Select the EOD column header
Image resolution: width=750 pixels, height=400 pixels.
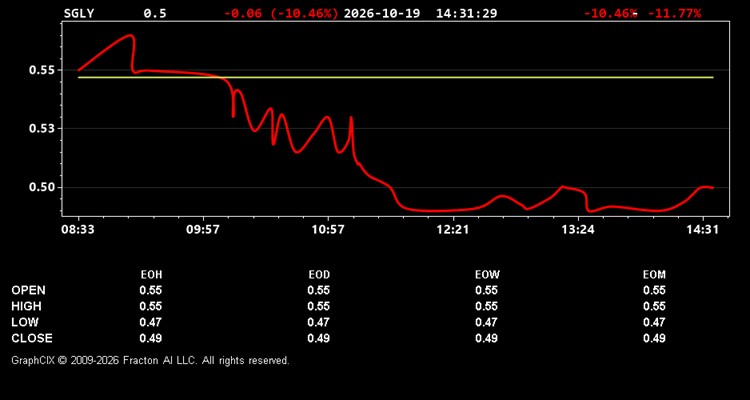tap(319, 275)
